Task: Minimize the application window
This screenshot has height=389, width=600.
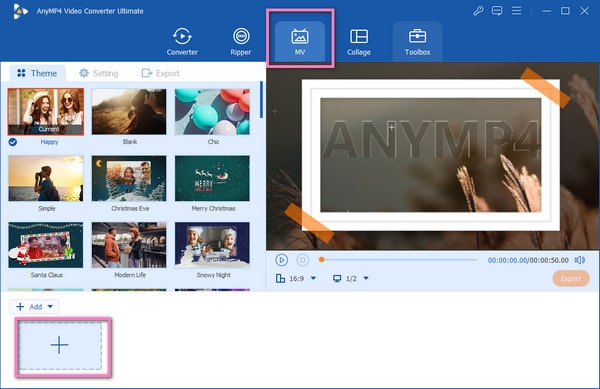Action: pos(546,11)
